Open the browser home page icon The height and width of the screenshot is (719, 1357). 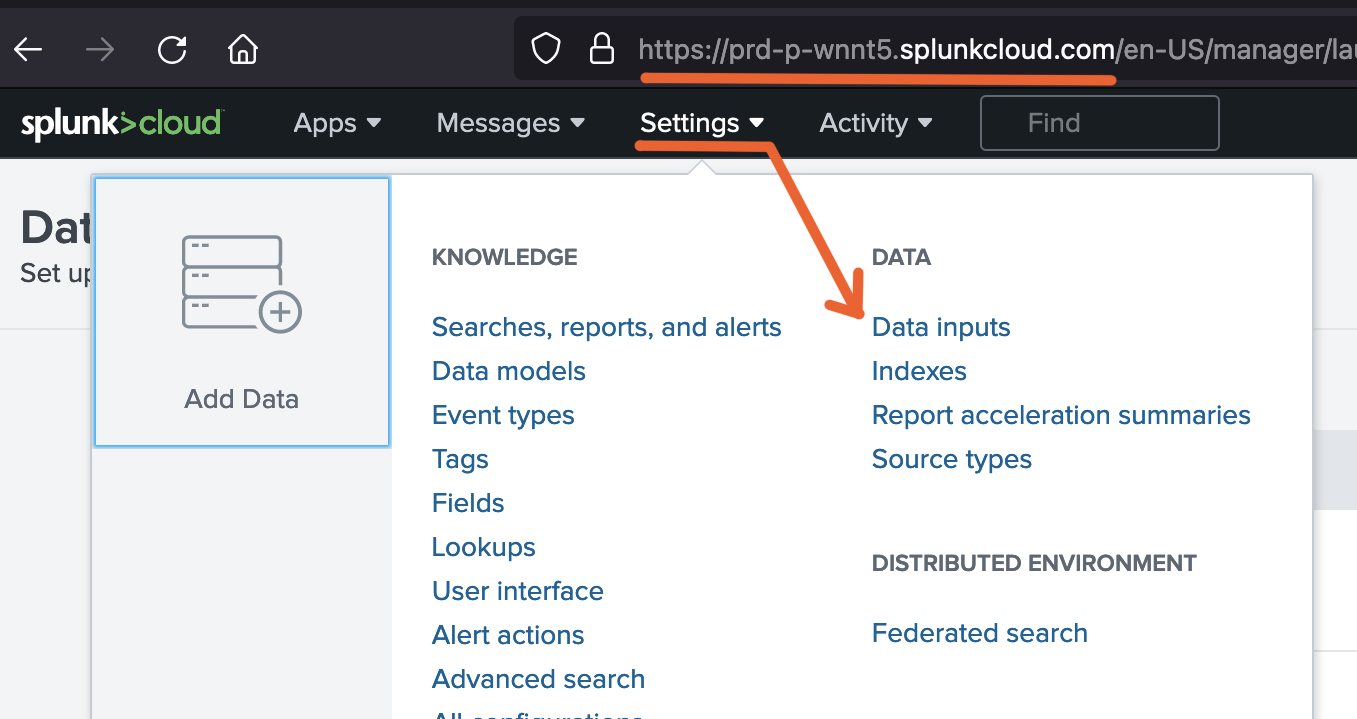coord(243,48)
